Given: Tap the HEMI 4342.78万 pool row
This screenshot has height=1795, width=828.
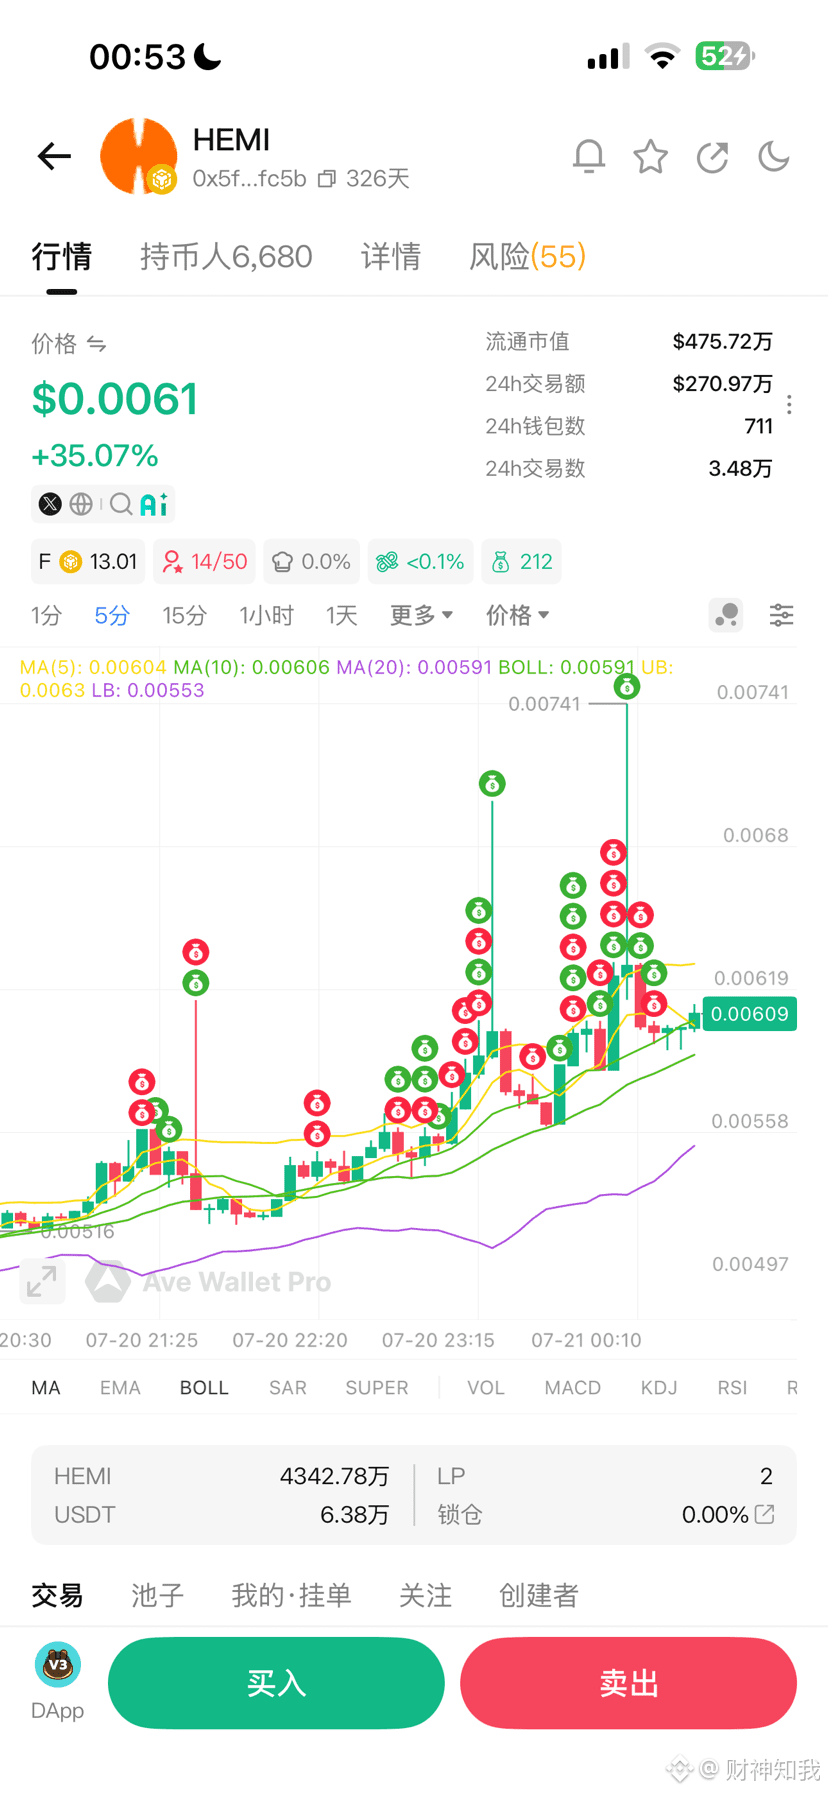Looking at the screenshot, I should click(x=221, y=1476).
